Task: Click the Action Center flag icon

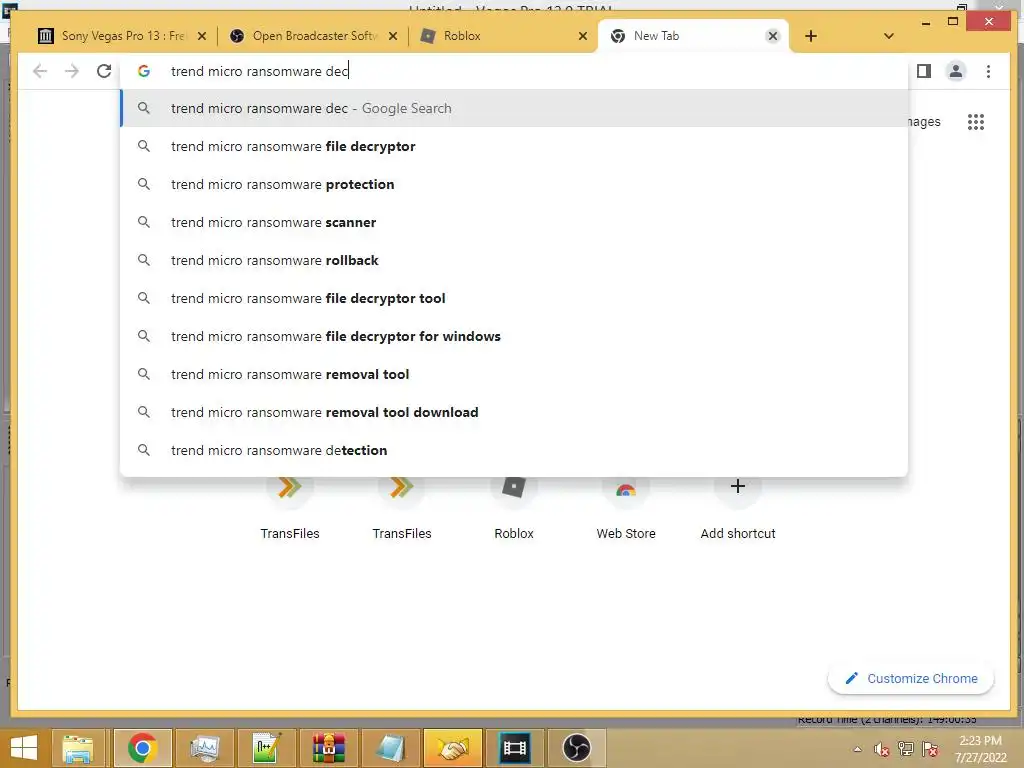Action: [x=930, y=749]
